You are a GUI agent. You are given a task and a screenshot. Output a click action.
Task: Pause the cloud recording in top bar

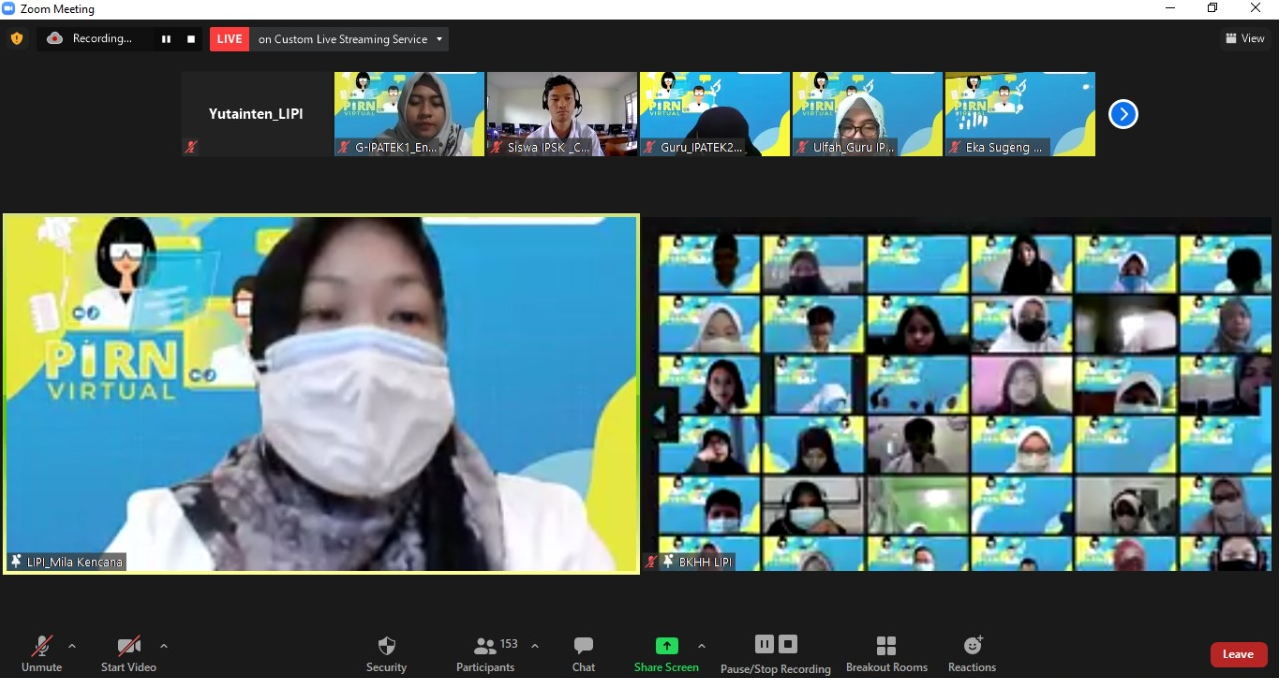point(166,39)
